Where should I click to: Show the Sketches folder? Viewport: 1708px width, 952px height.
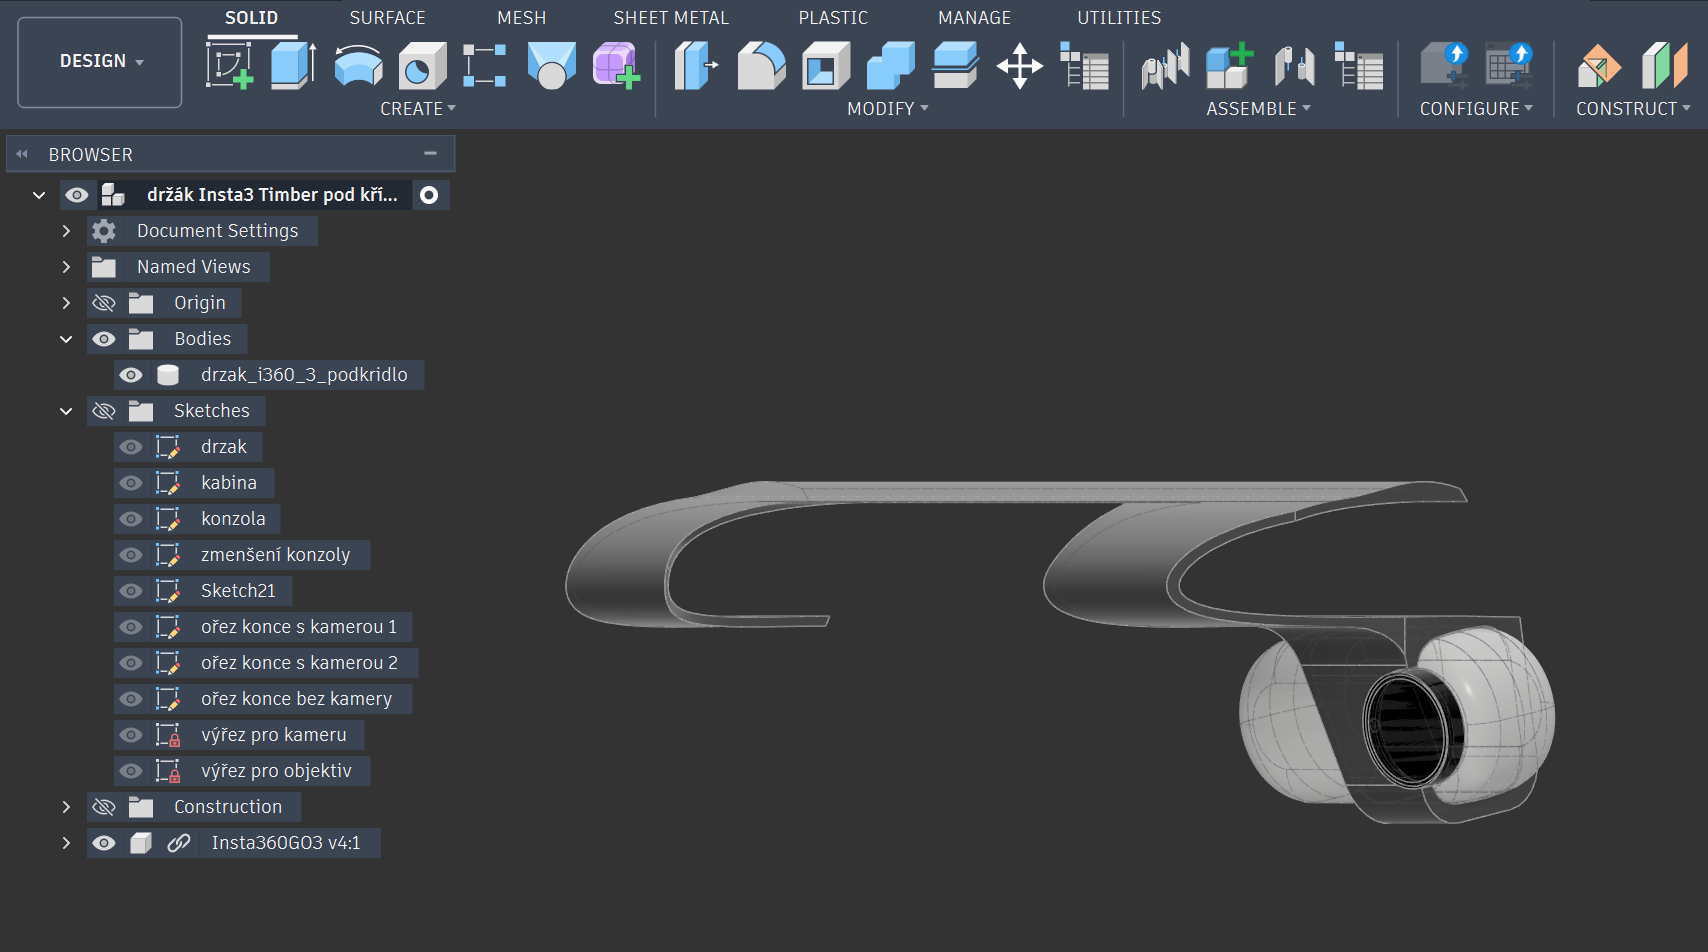104,411
